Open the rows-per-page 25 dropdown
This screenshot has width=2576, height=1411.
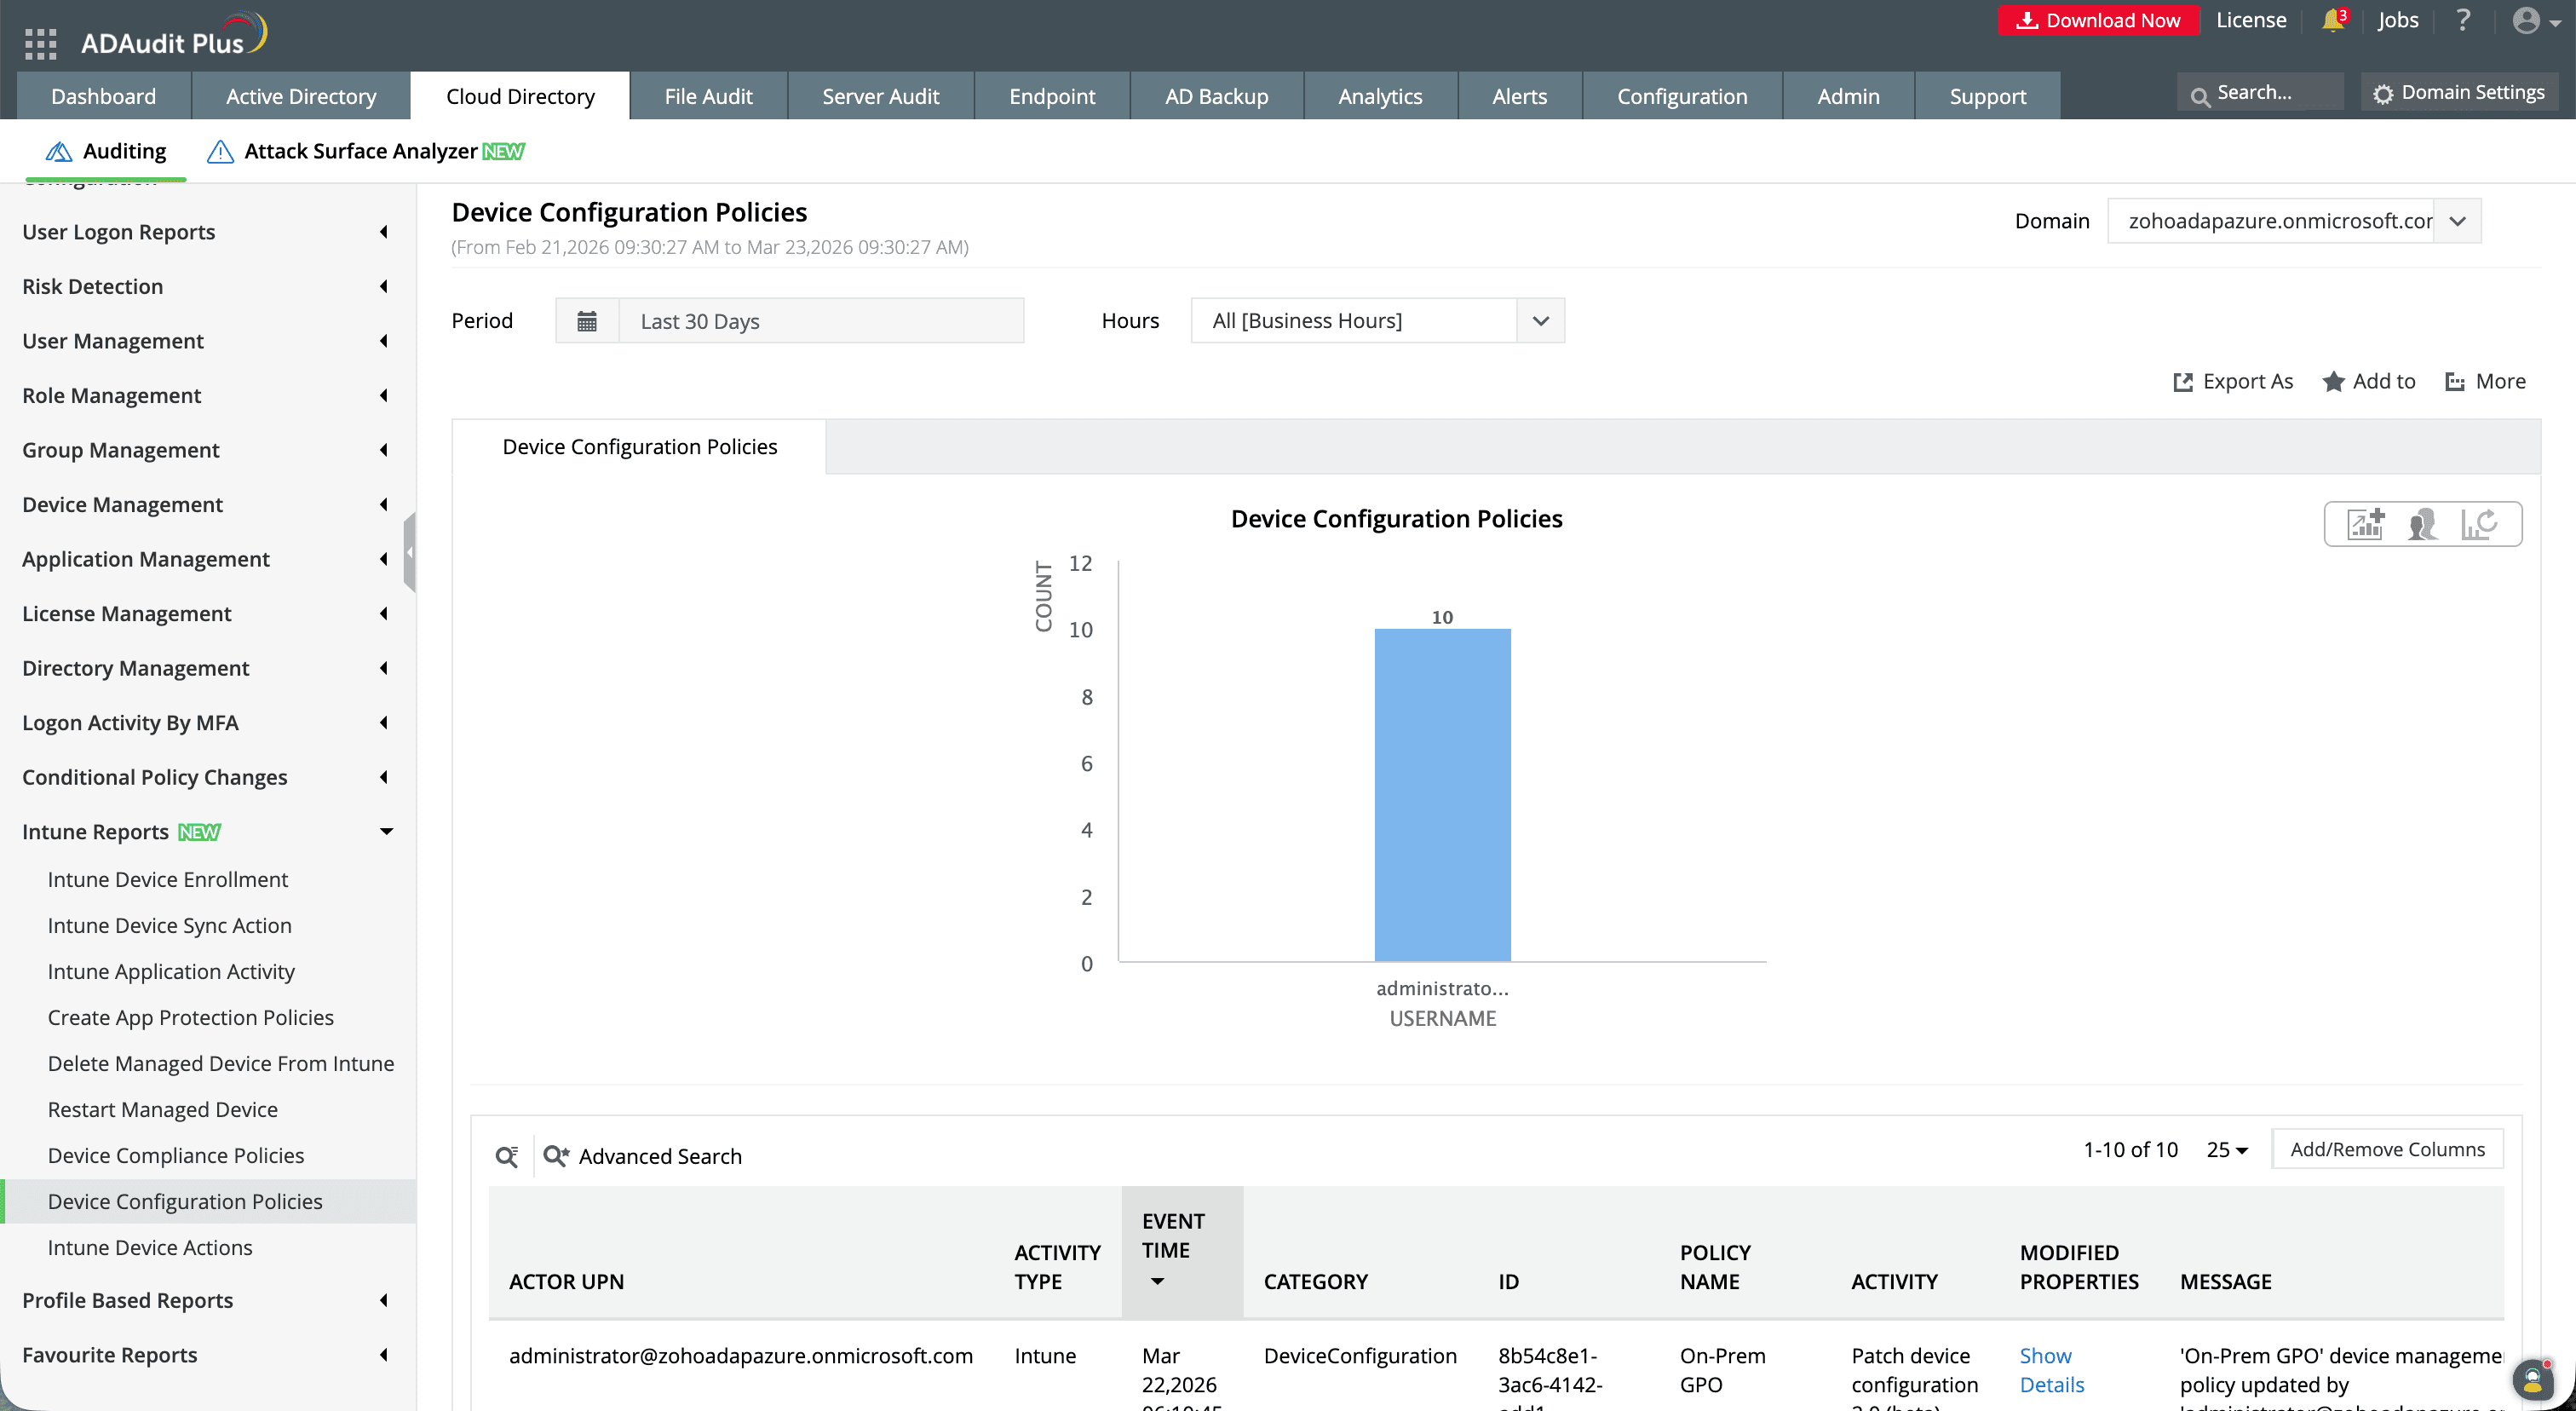click(x=2227, y=1150)
